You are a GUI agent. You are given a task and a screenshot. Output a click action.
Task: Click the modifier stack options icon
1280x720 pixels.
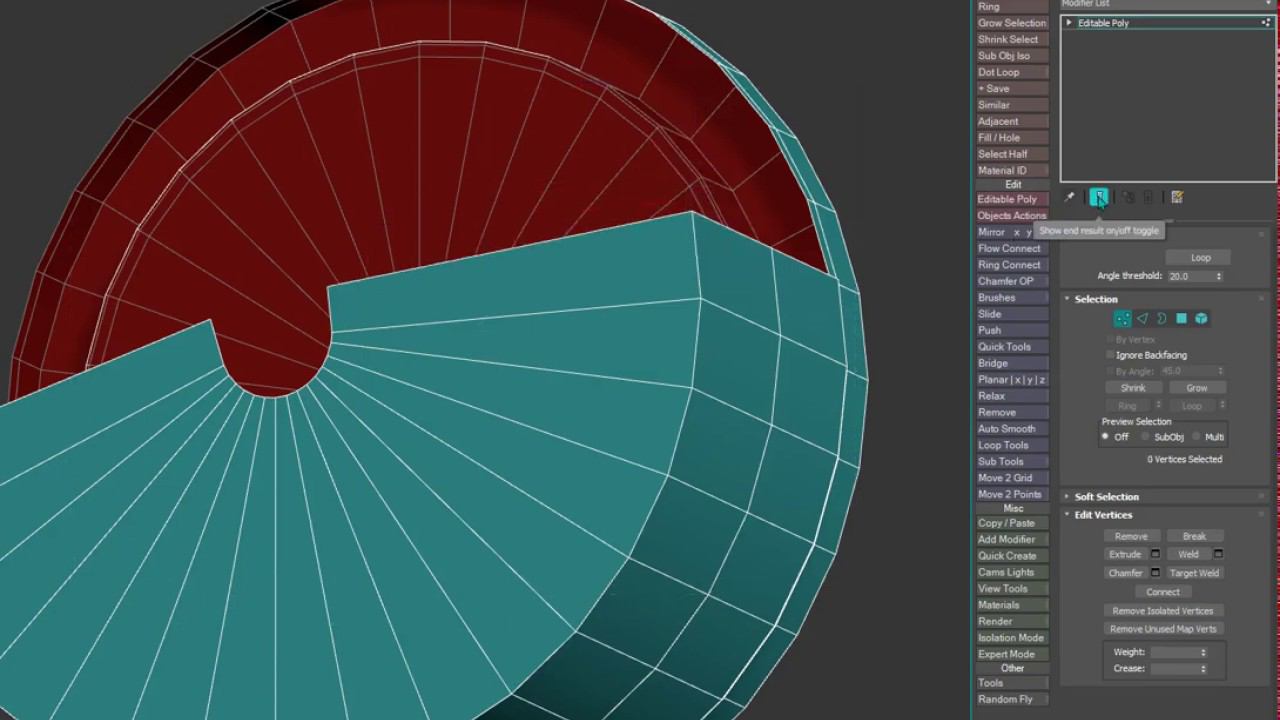click(x=1268, y=22)
